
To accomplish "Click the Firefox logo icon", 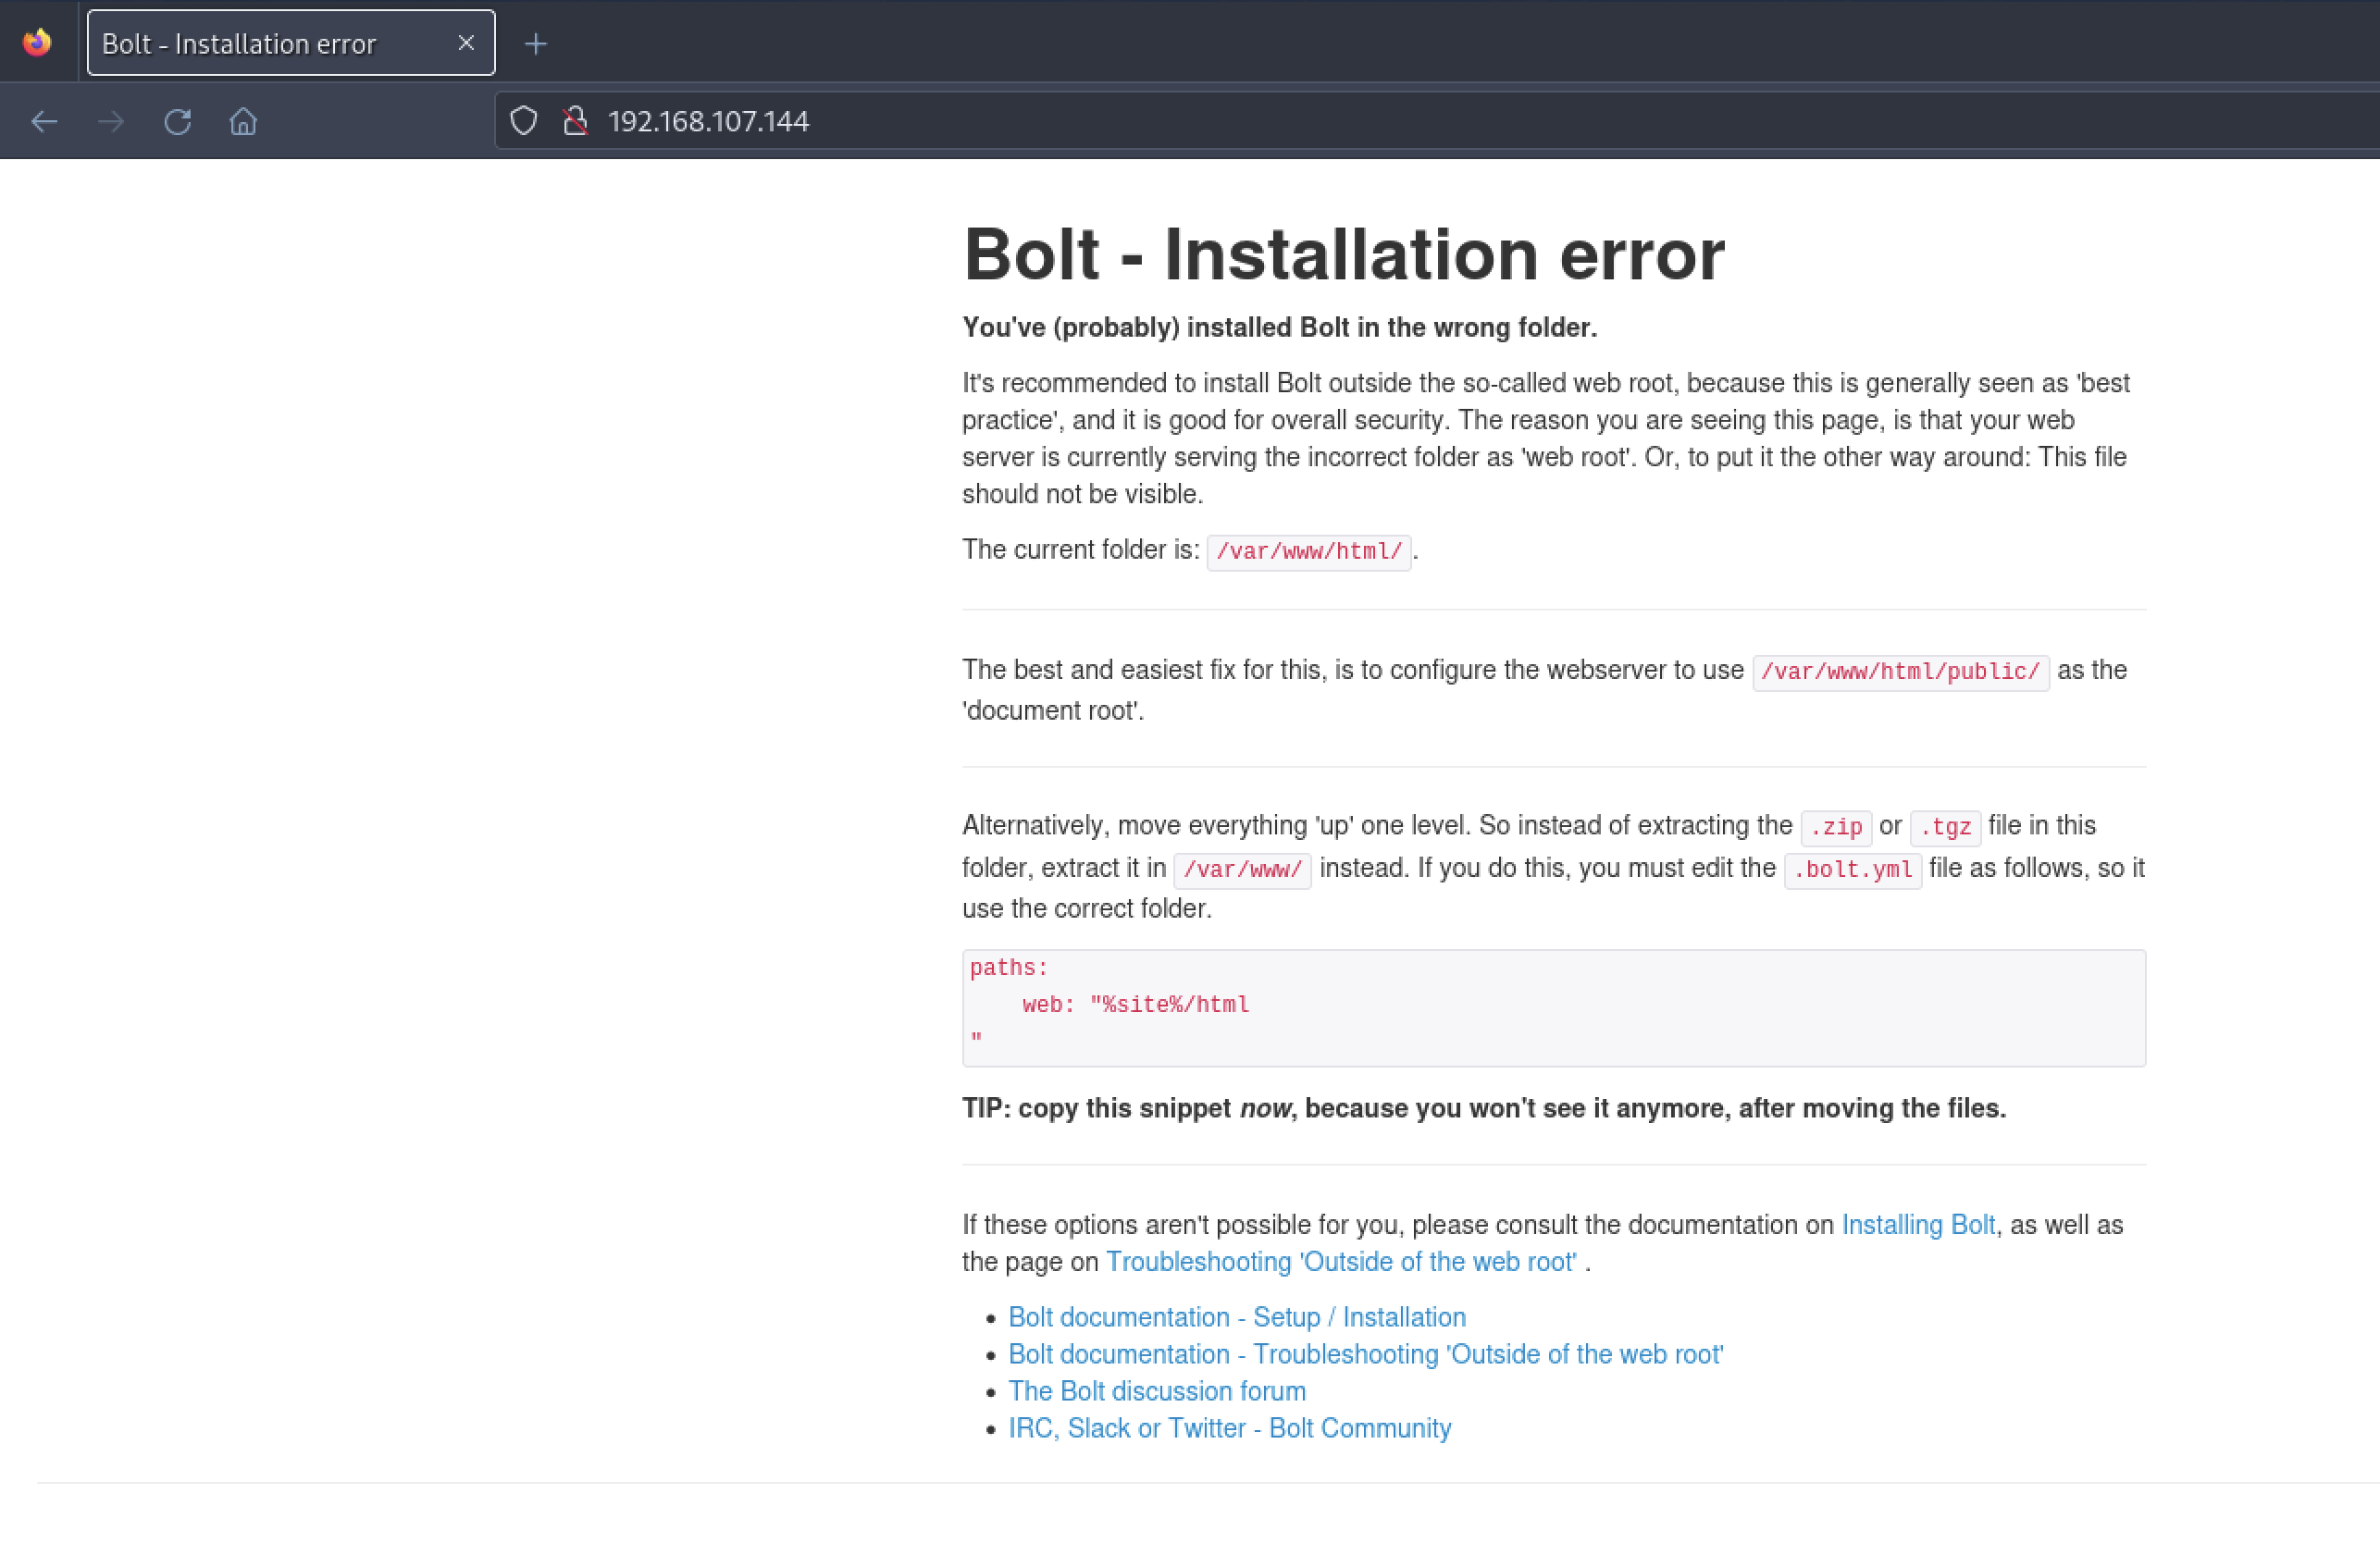I will 37,42.
